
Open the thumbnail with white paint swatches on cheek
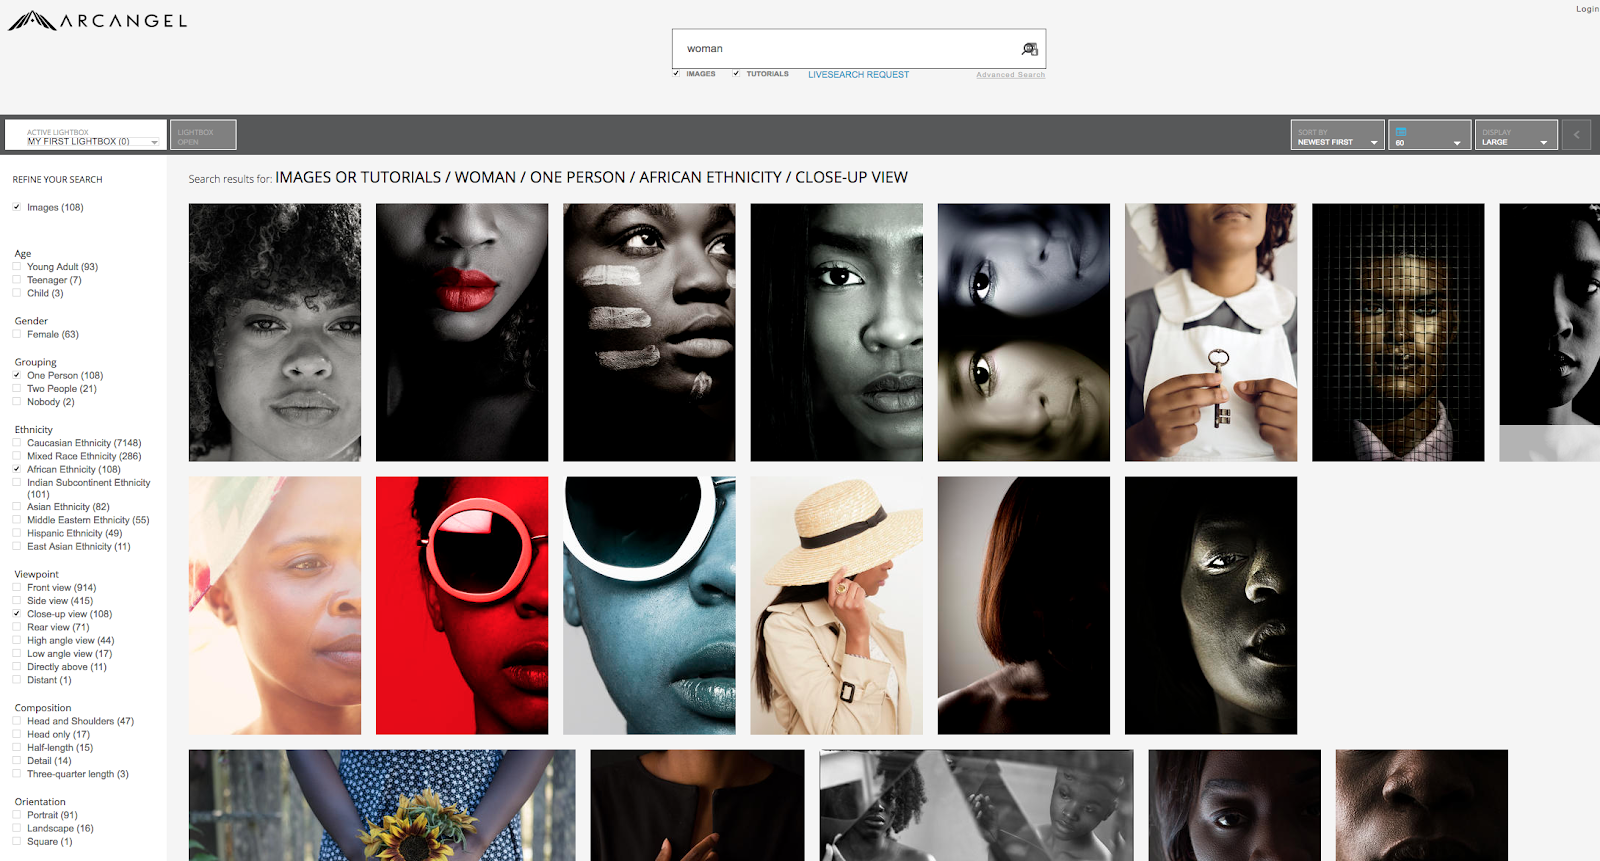[649, 332]
